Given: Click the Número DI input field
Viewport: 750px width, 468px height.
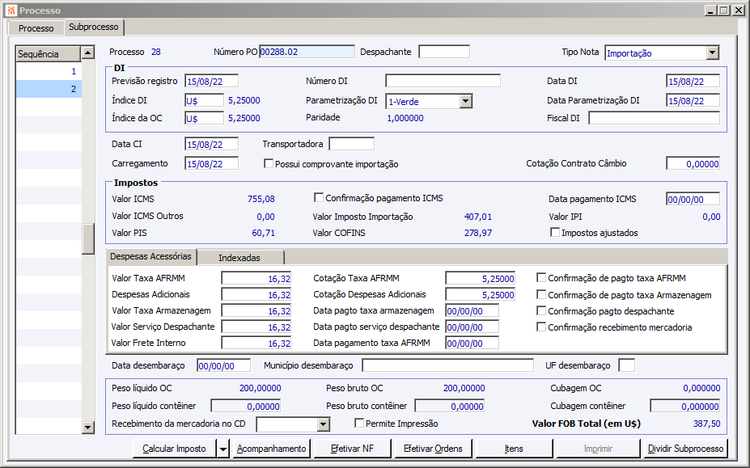Looking at the screenshot, I should pos(442,82).
